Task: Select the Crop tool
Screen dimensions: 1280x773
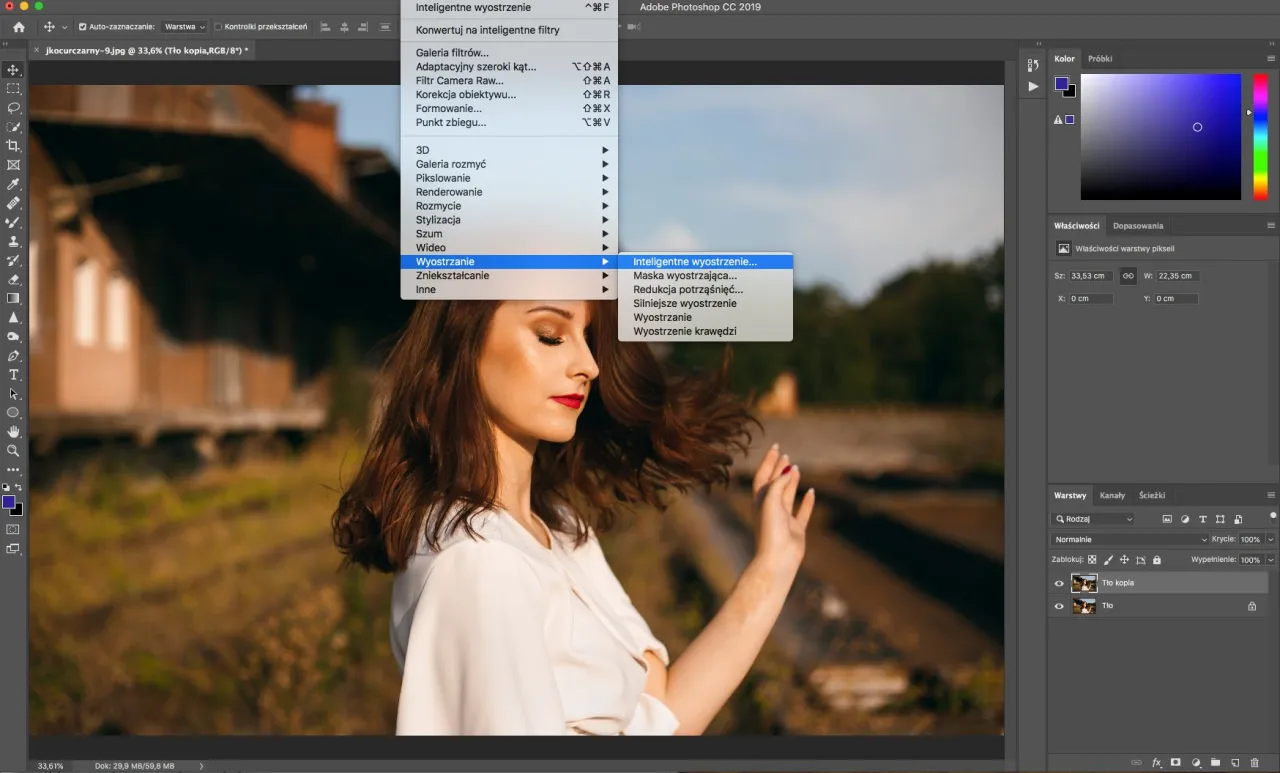Action: coord(13,145)
